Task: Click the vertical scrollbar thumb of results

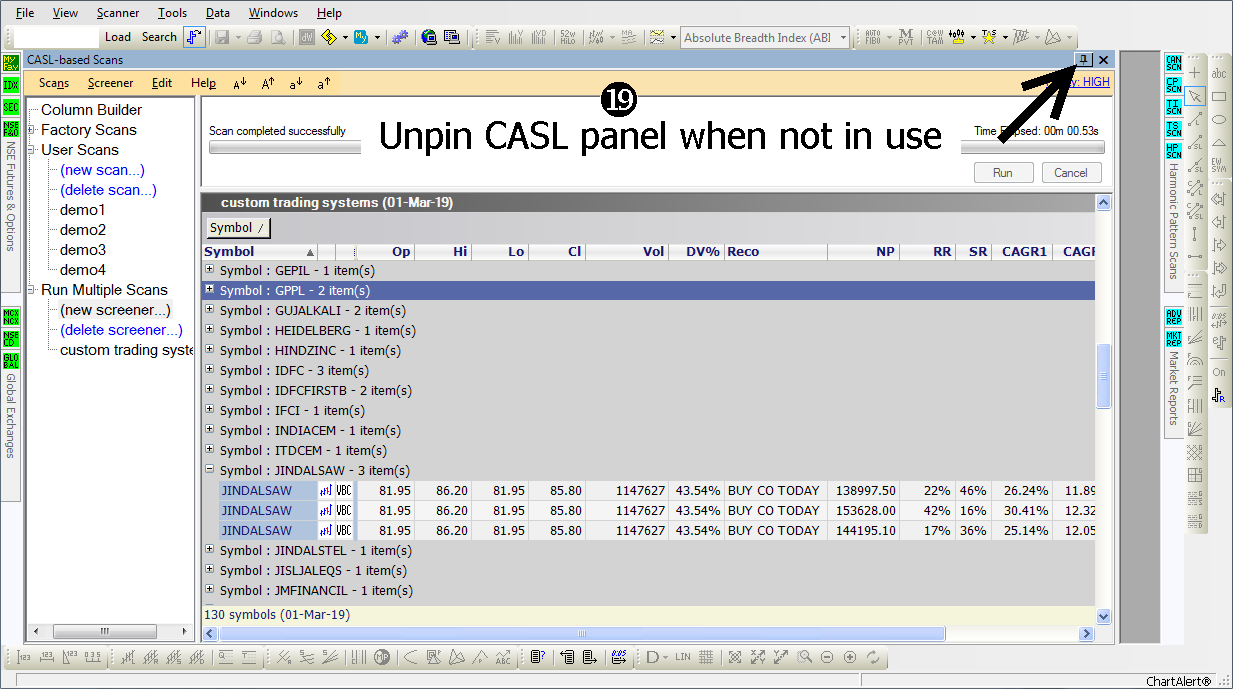Action: pyautogui.click(x=1104, y=376)
